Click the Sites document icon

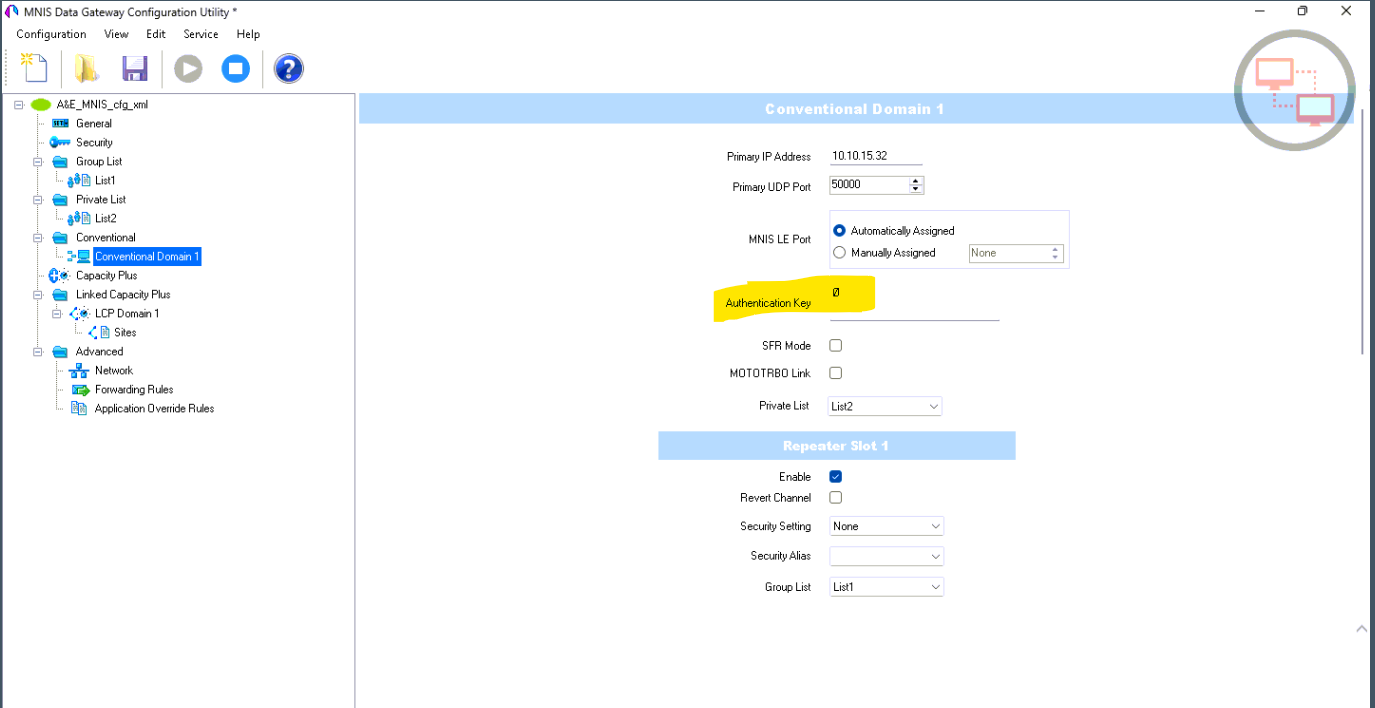pos(99,332)
